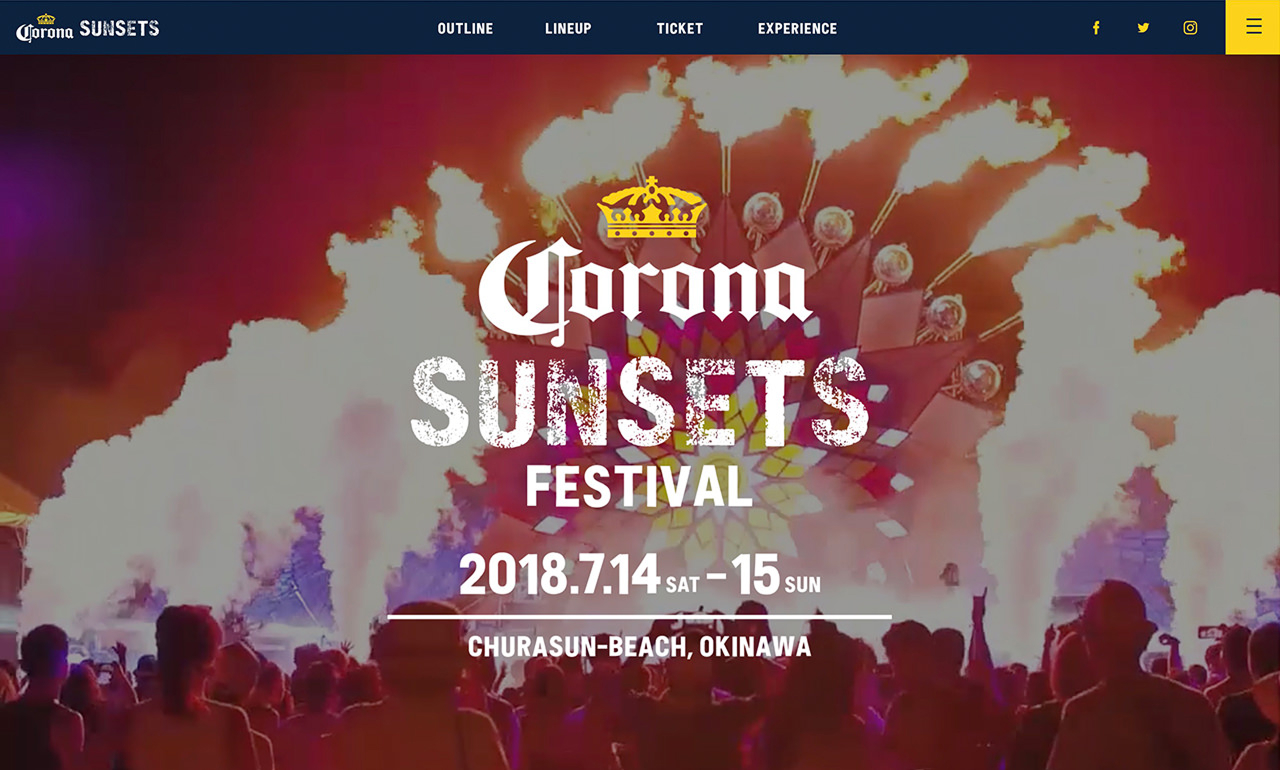The height and width of the screenshot is (770, 1280).
Task: Click the Corona Sunsets header logo
Action: pos(88,28)
